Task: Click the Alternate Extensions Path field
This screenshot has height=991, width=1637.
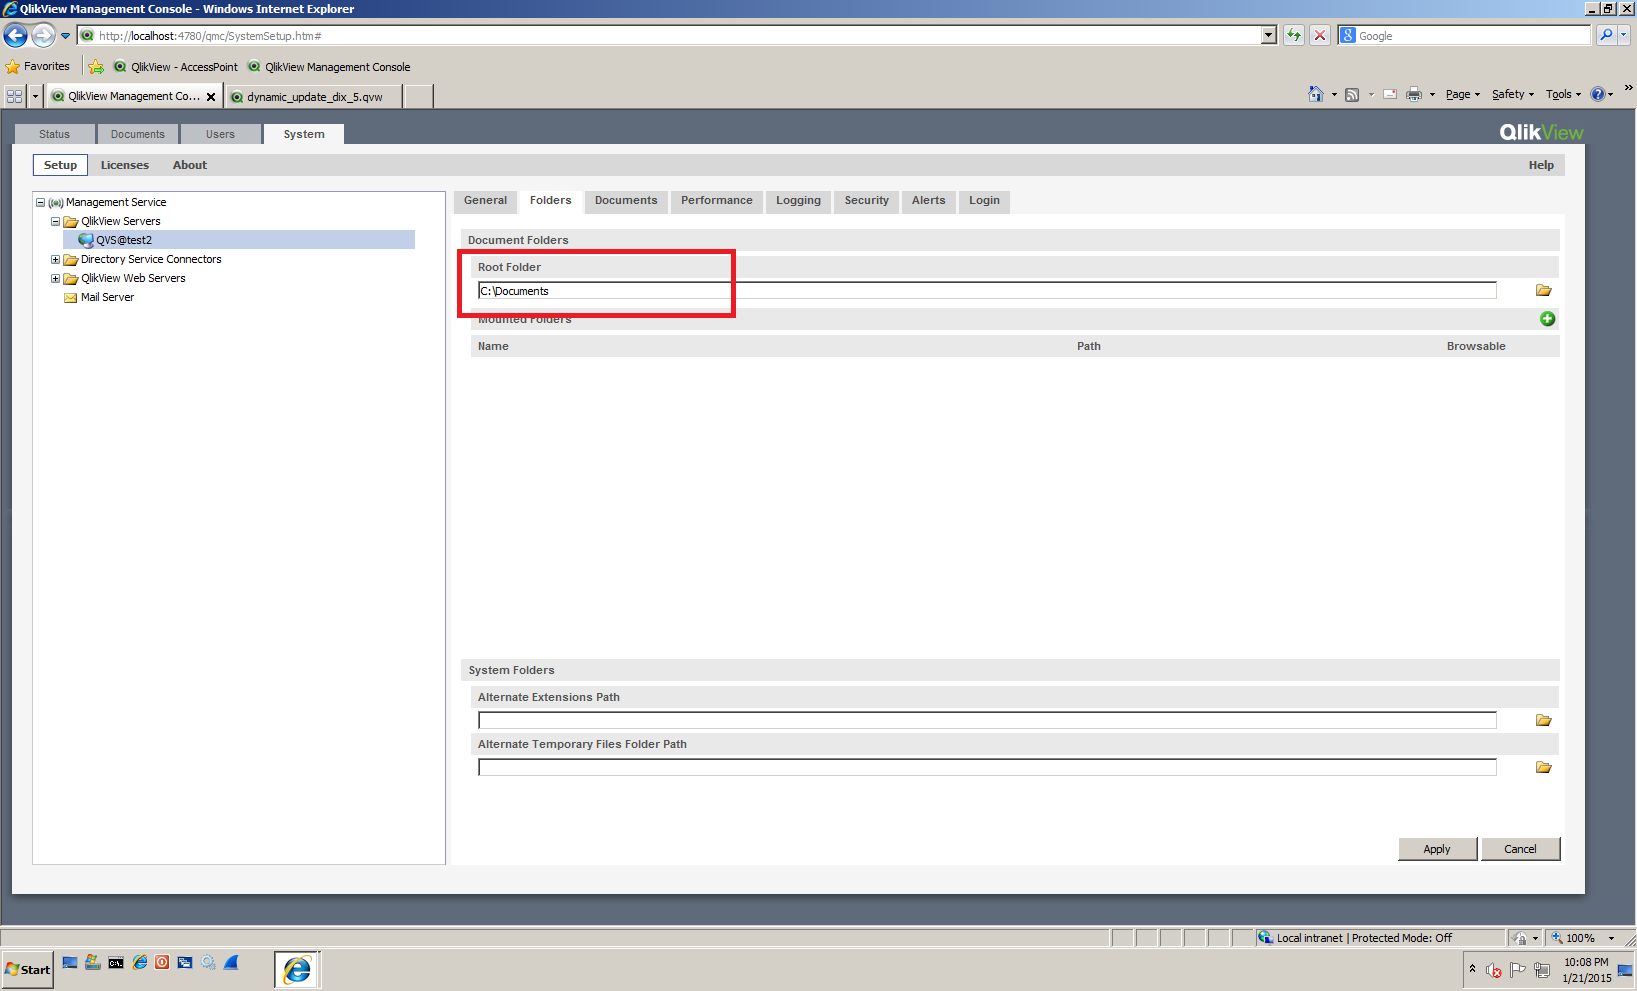Action: click(987, 721)
